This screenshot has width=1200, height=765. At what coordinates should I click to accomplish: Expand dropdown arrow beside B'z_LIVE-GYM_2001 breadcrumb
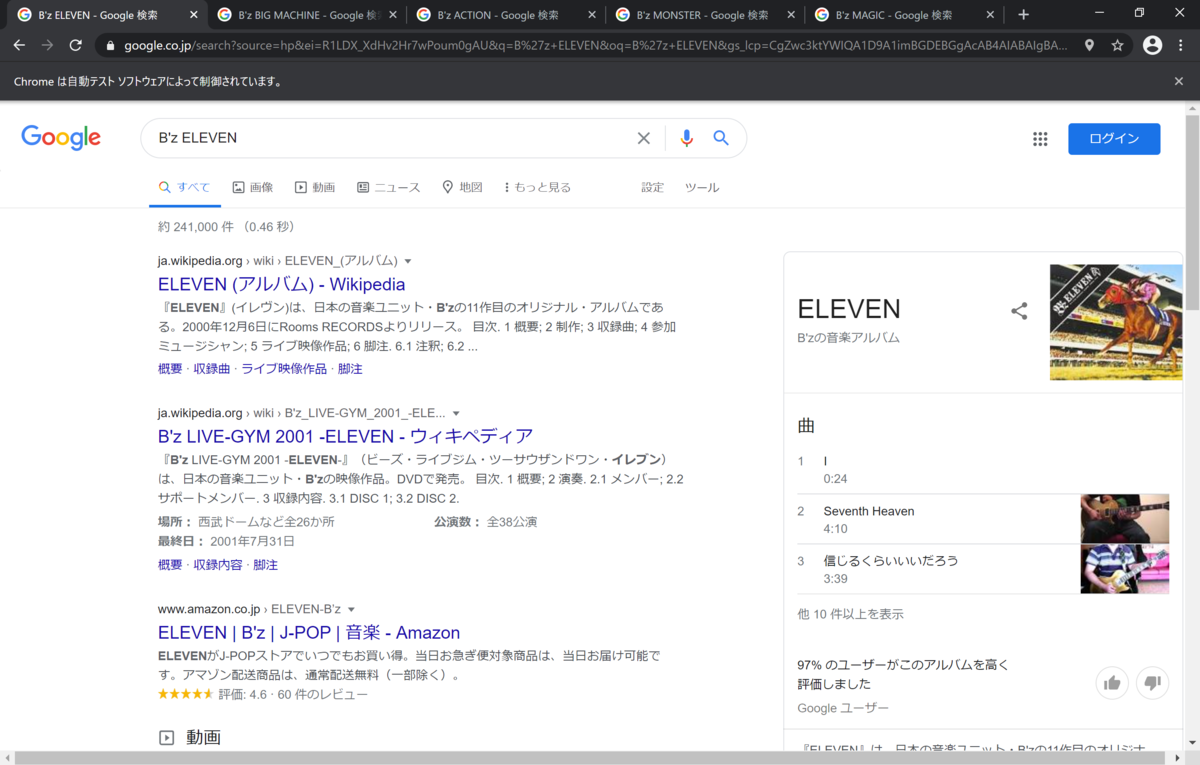(x=456, y=413)
